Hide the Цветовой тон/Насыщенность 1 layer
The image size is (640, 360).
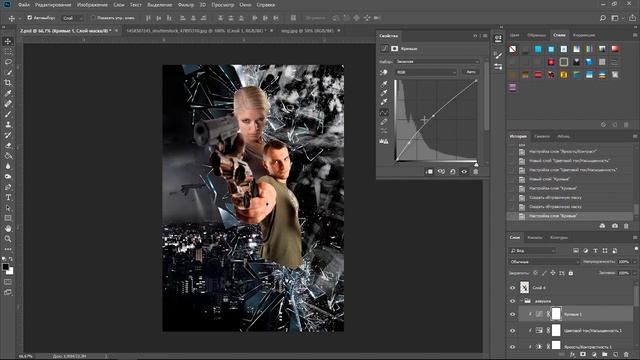coord(513,331)
